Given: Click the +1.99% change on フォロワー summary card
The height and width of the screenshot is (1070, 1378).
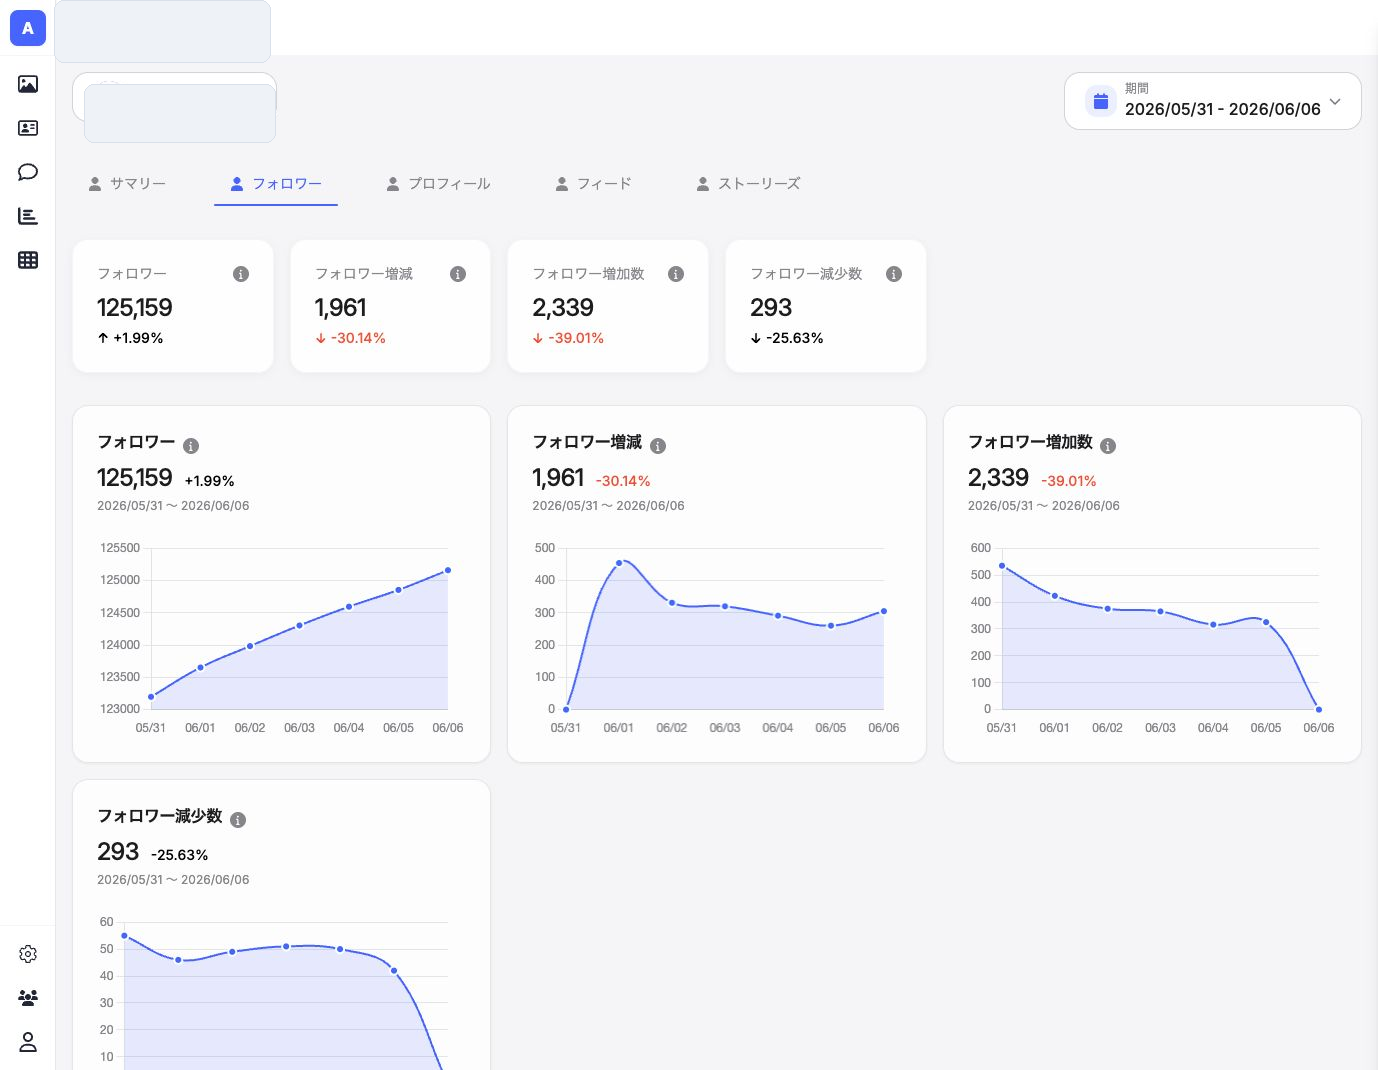Looking at the screenshot, I should coord(131,338).
